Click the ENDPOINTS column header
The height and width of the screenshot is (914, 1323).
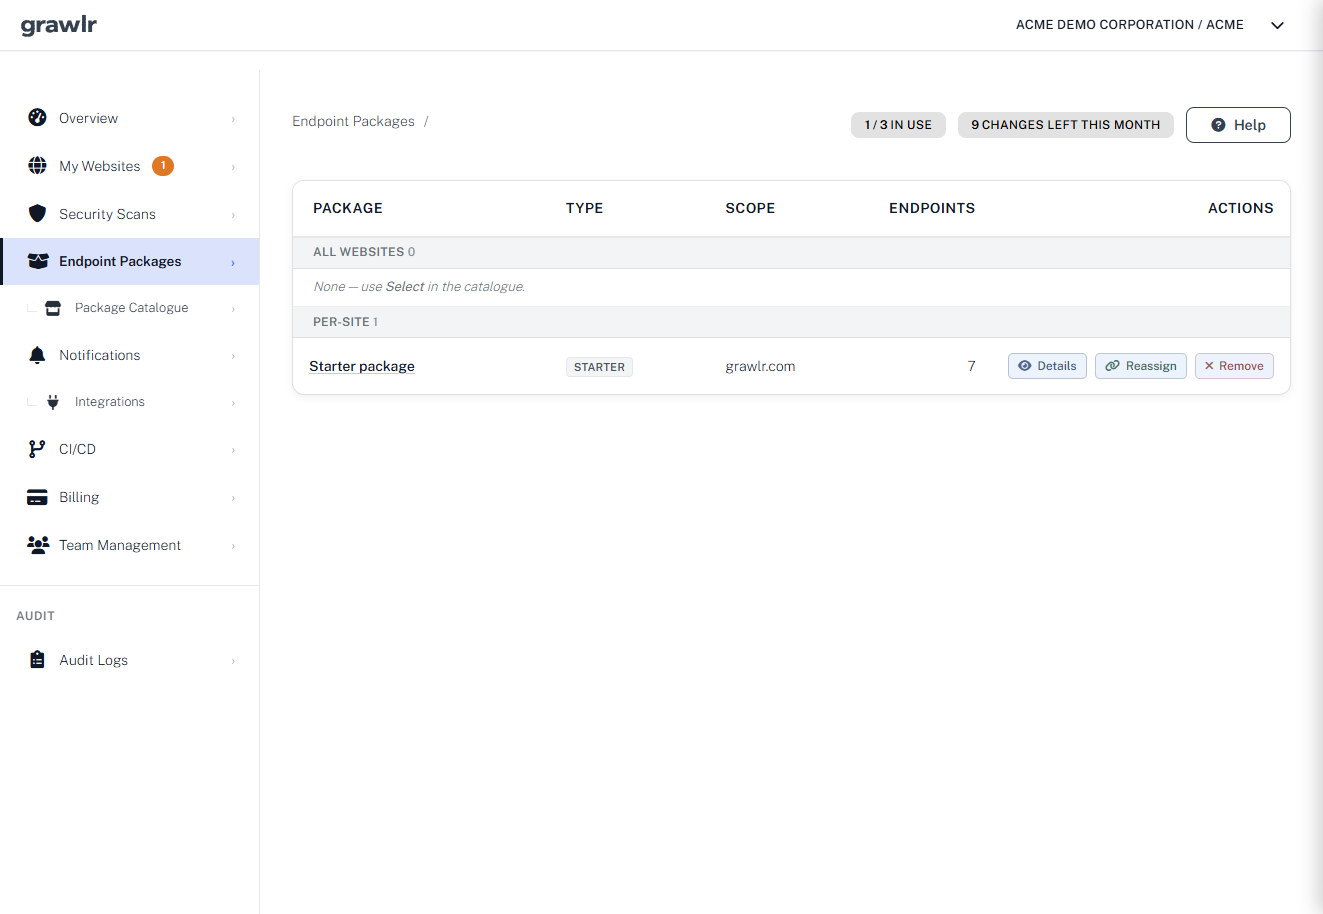click(932, 208)
